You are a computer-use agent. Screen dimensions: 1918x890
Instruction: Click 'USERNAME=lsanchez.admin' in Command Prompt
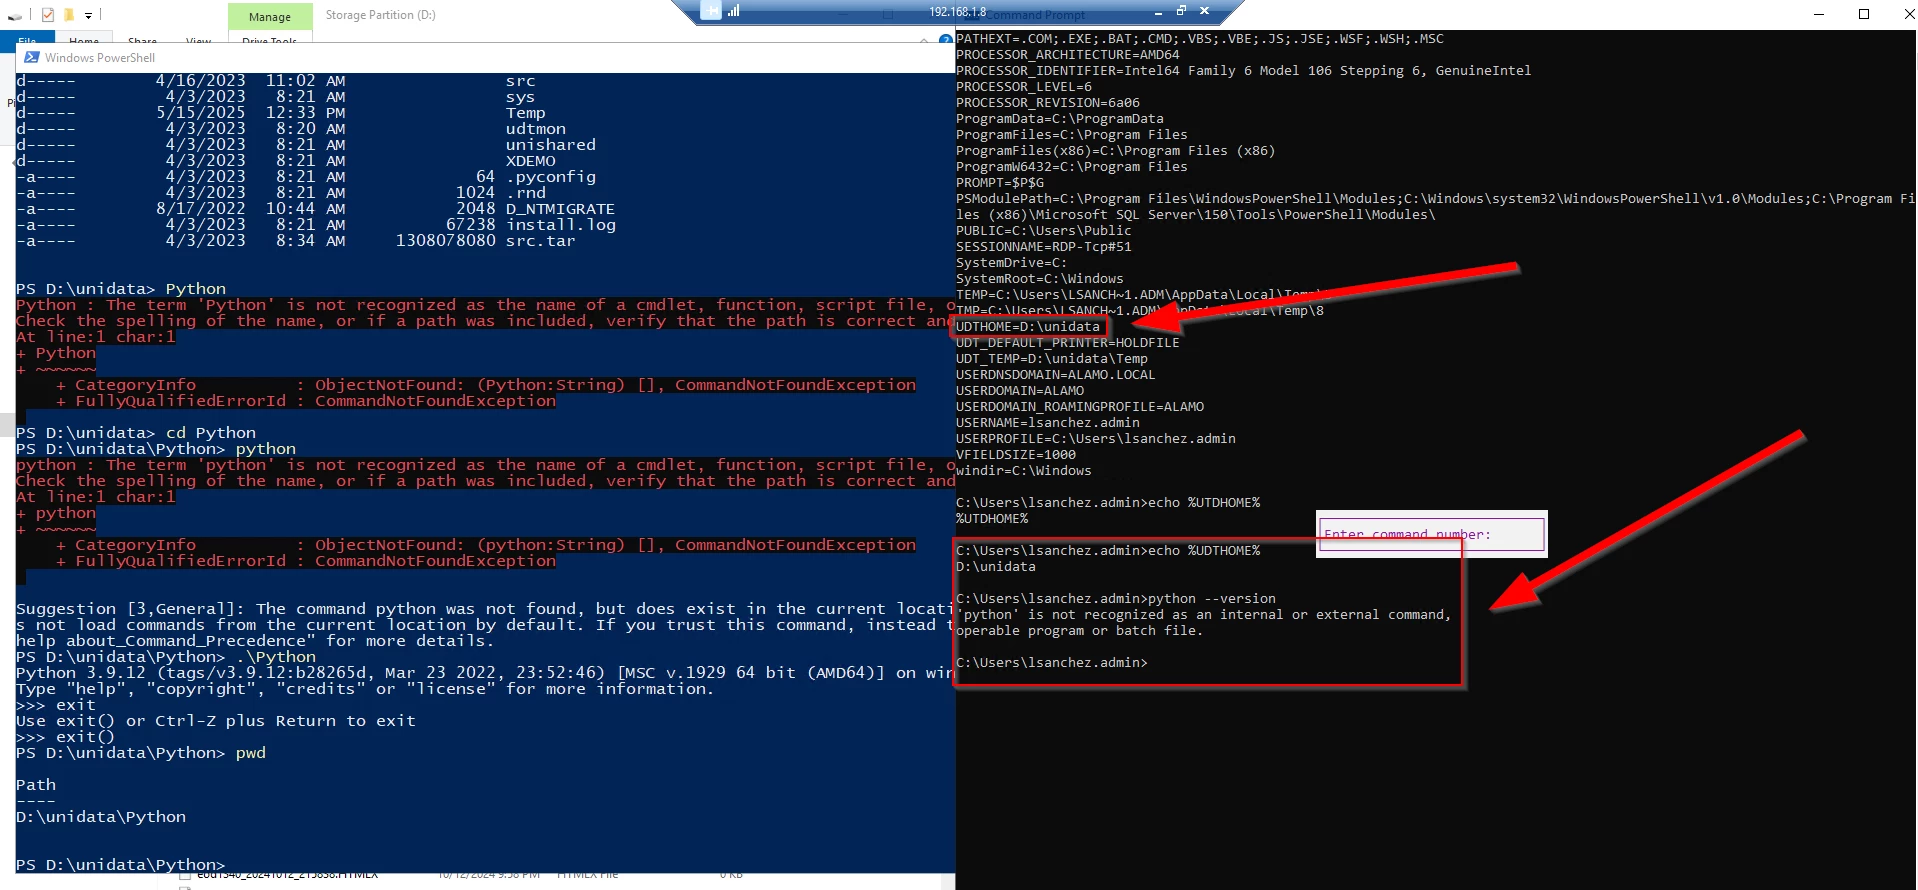(1048, 423)
